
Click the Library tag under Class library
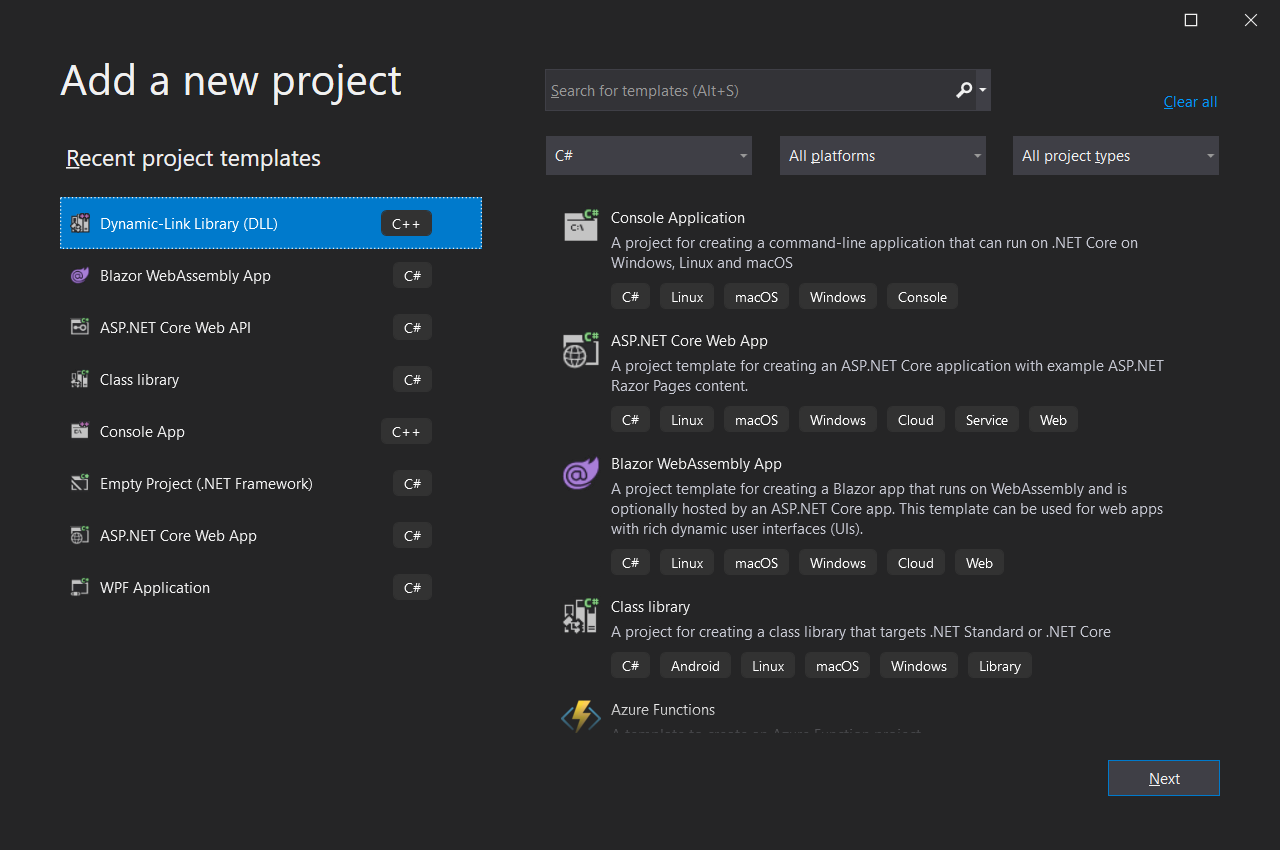[1000, 666]
